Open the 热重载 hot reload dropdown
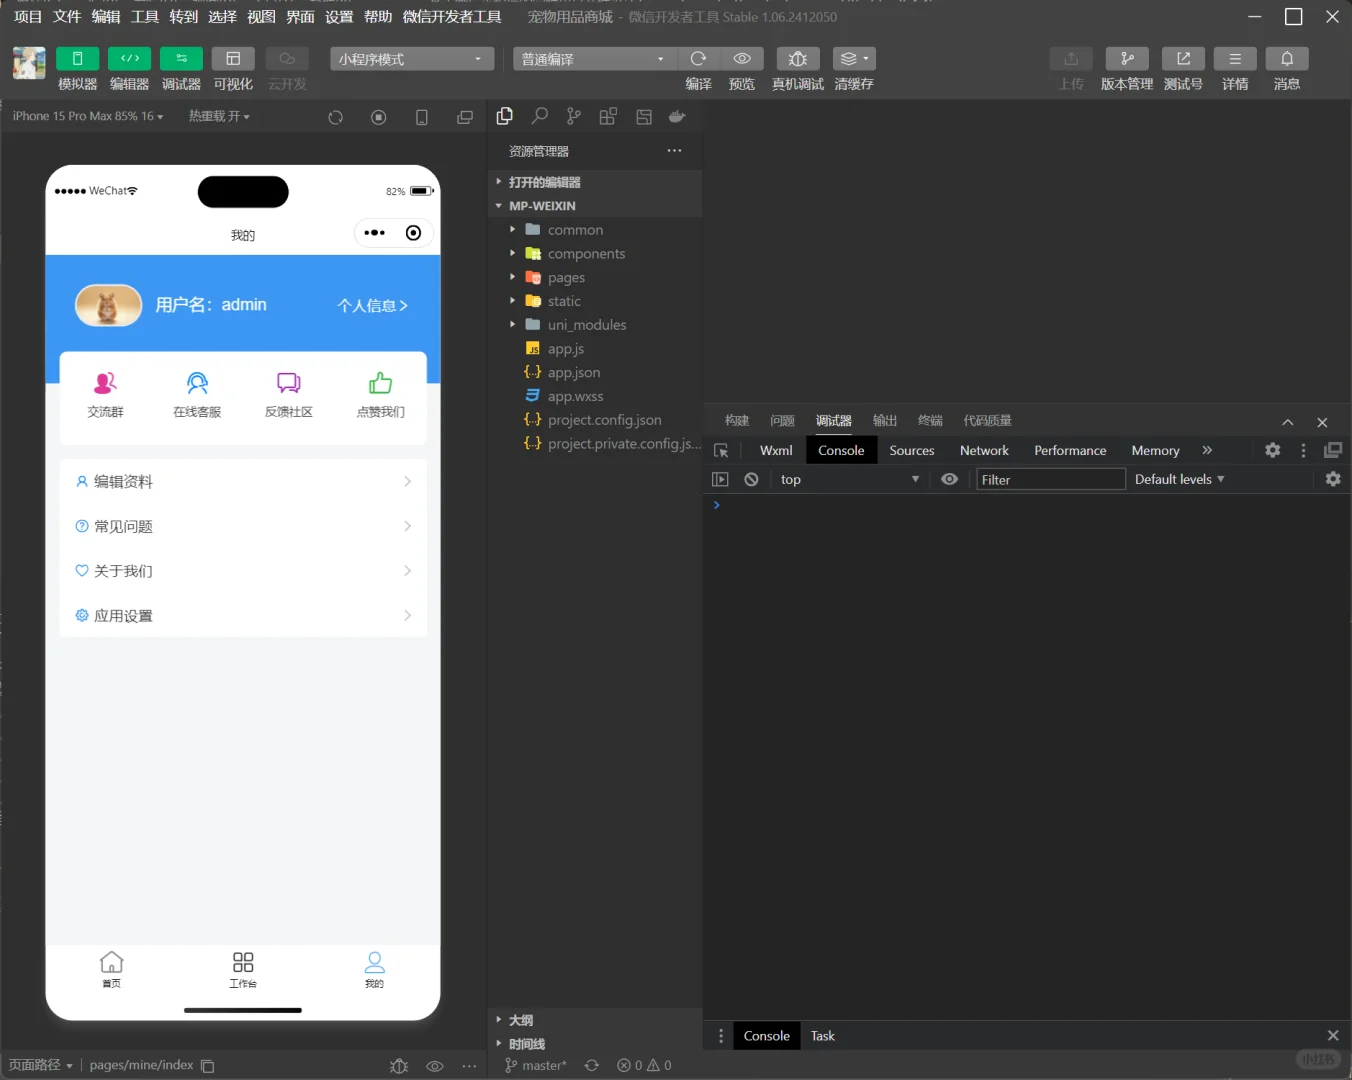This screenshot has height=1080, width=1352. pyautogui.click(x=219, y=116)
